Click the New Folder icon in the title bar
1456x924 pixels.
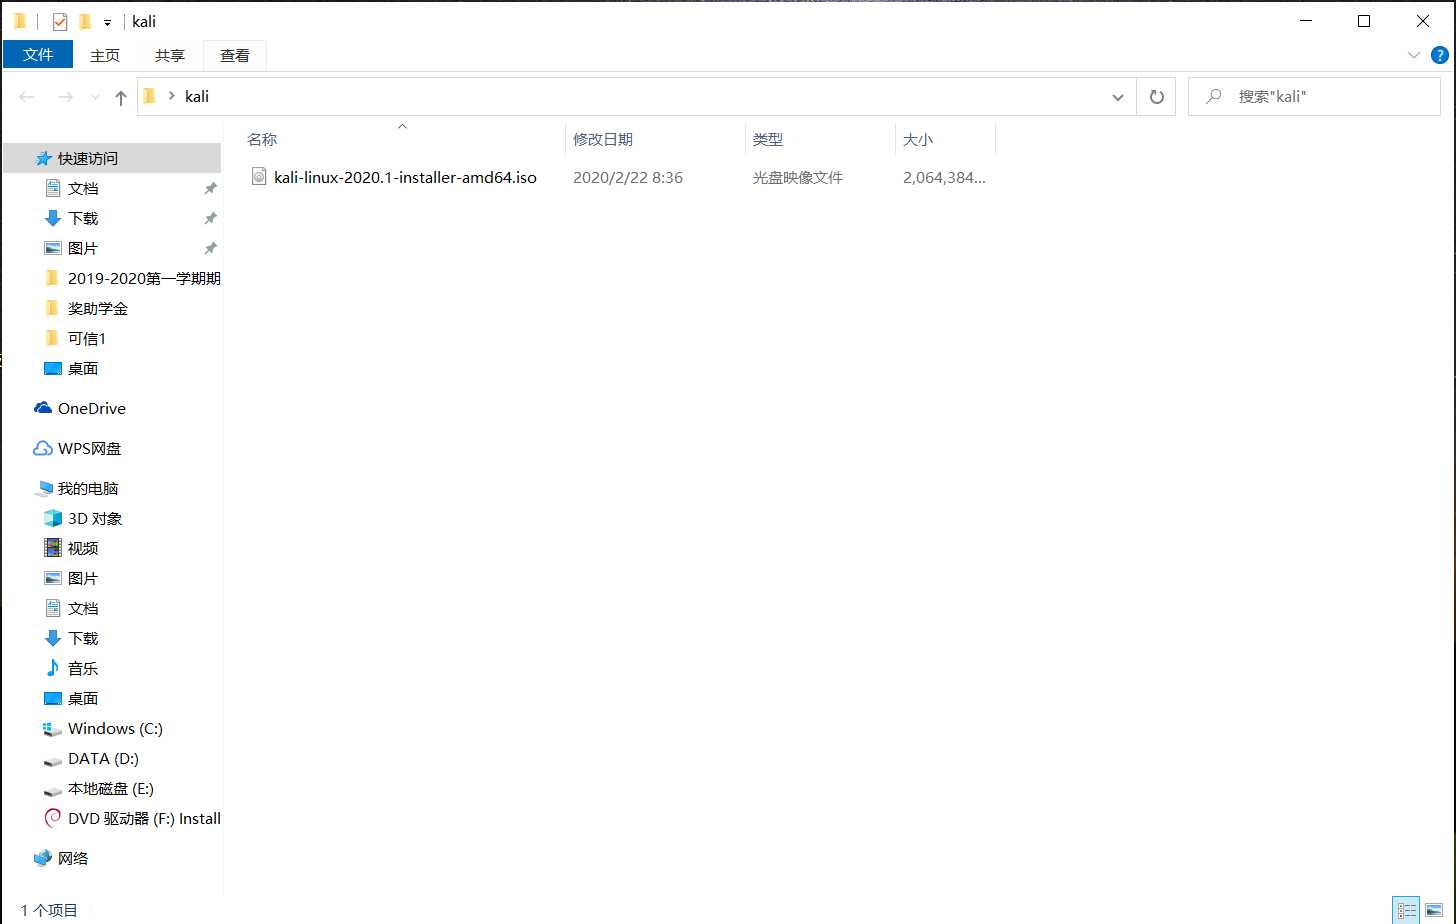85,21
